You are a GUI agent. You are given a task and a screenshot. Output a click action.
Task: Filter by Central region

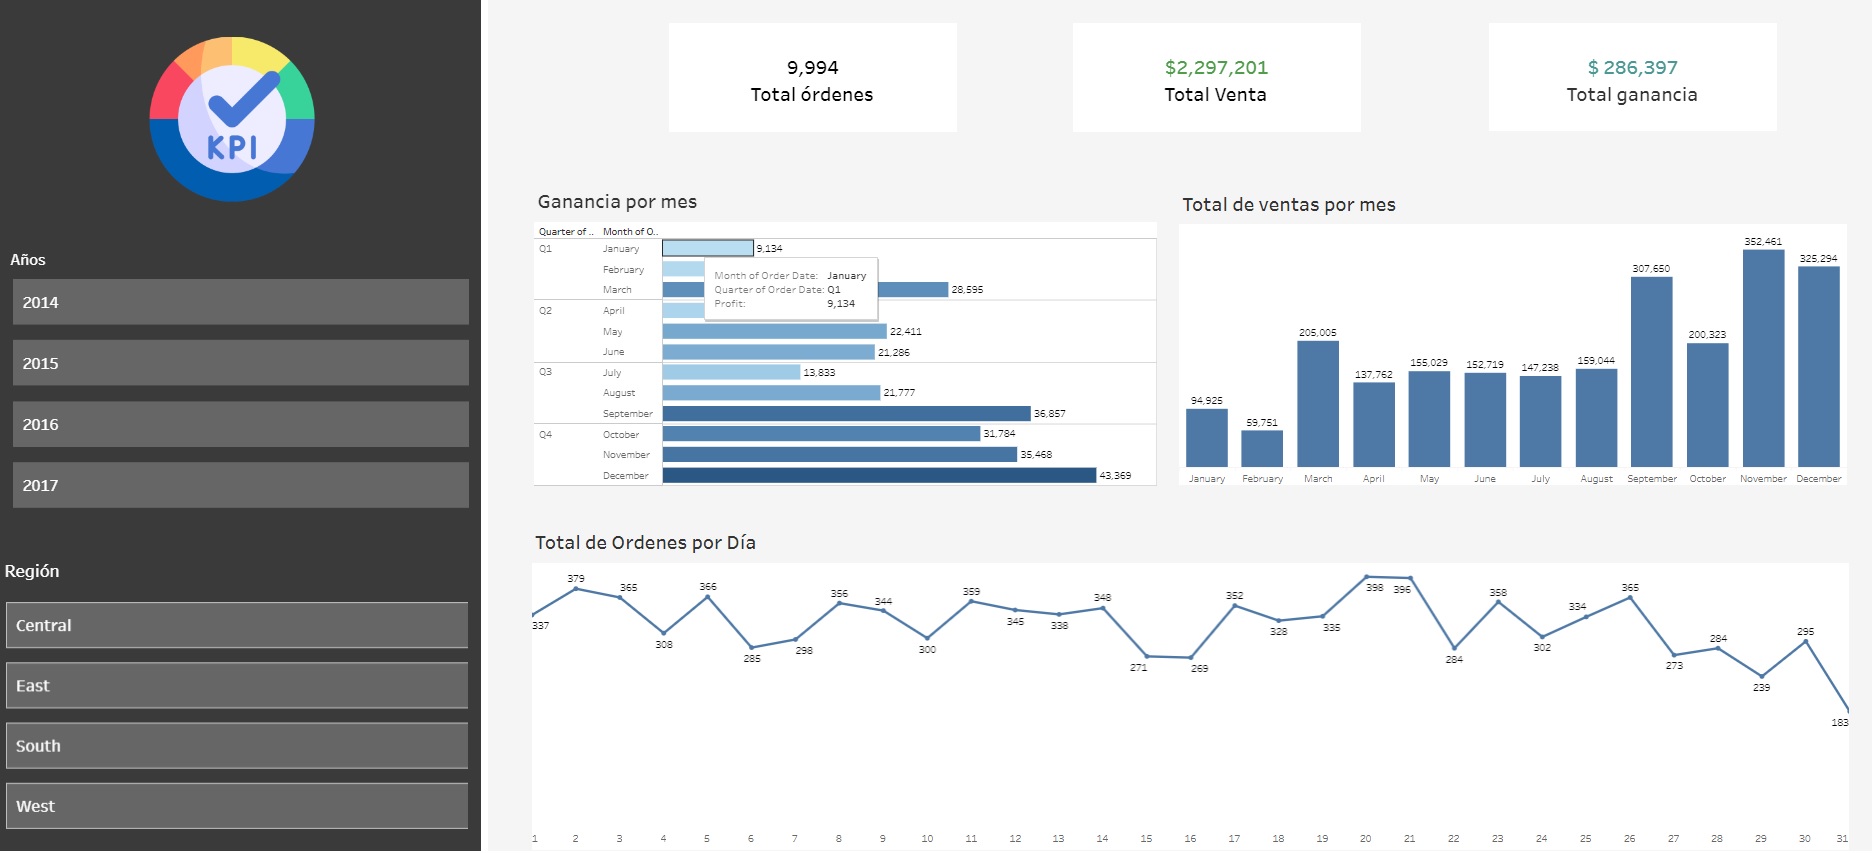[x=237, y=625]
